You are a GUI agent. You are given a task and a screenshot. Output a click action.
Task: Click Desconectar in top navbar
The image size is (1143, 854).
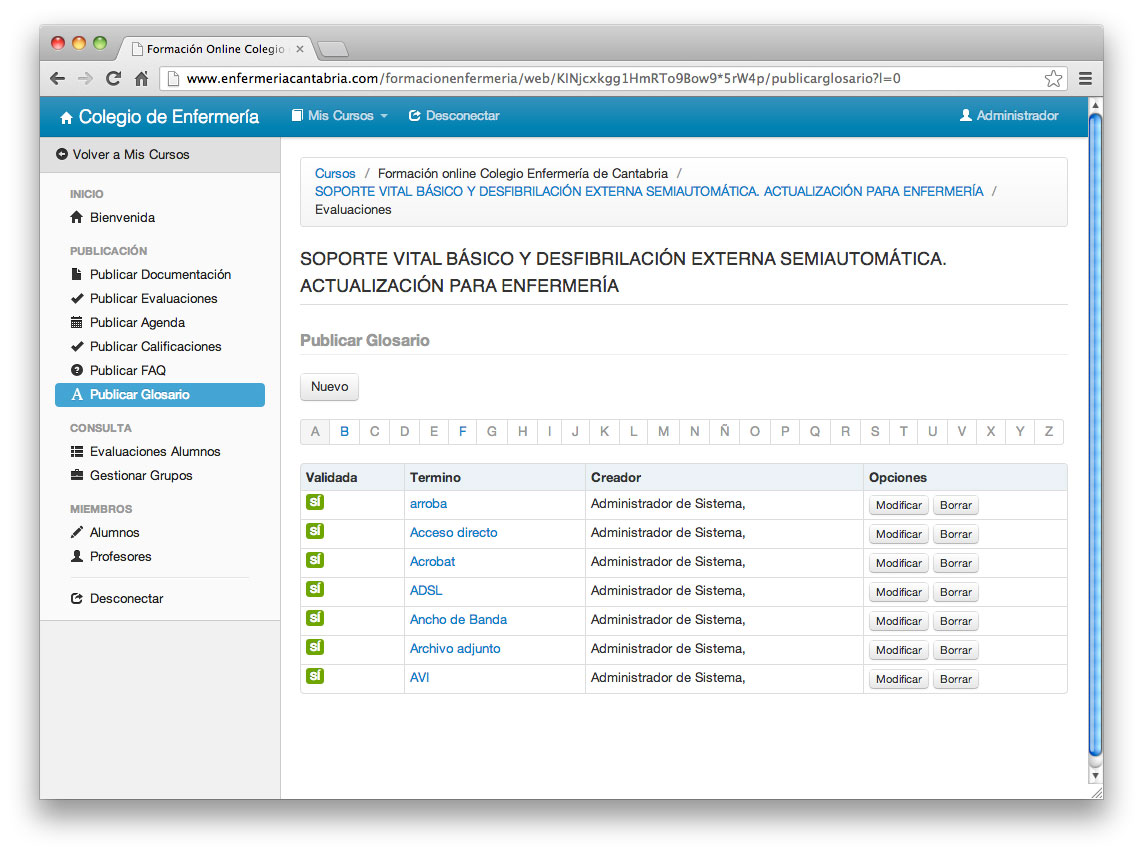click(454, 116)
